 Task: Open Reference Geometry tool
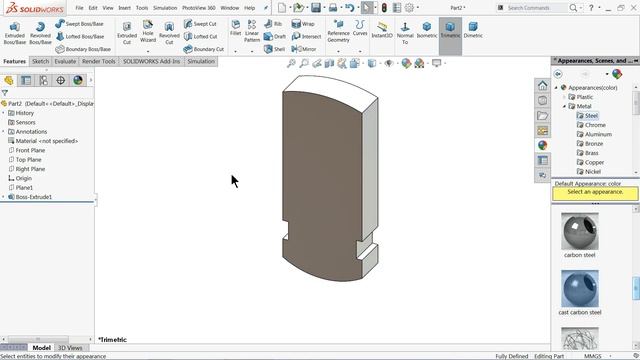[x=338, y=31]
